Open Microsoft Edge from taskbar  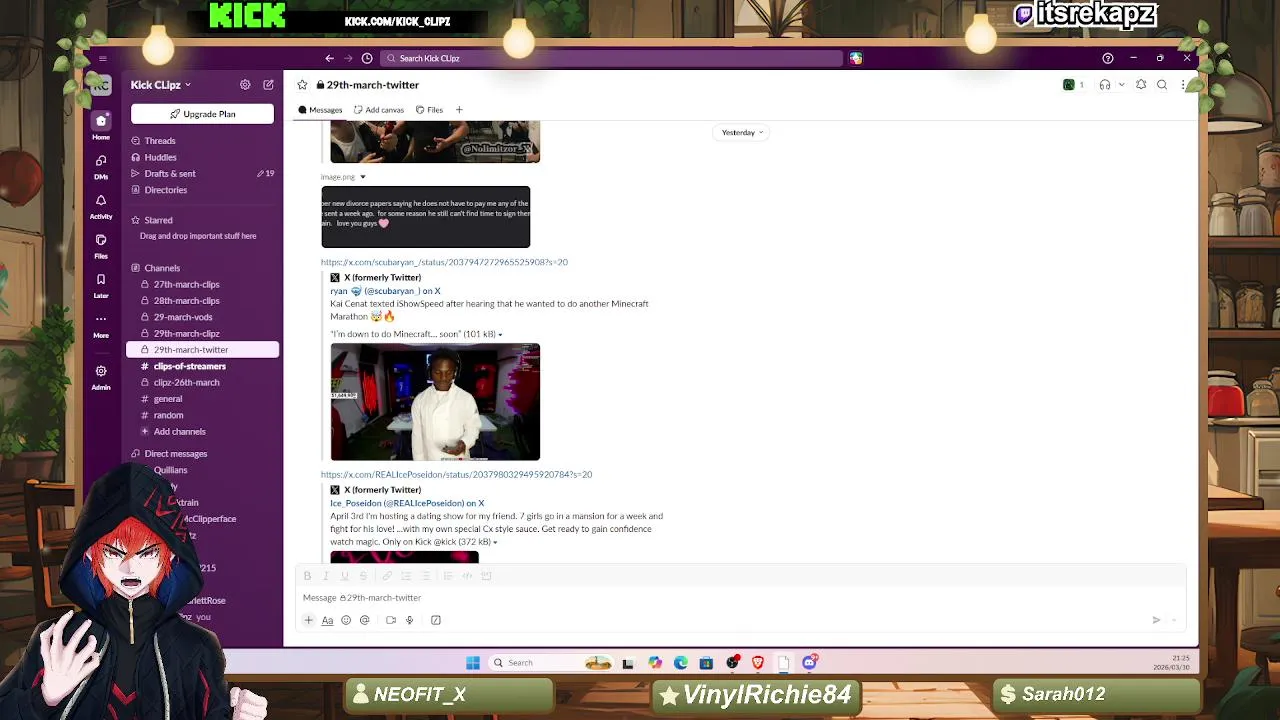point(681,662)
